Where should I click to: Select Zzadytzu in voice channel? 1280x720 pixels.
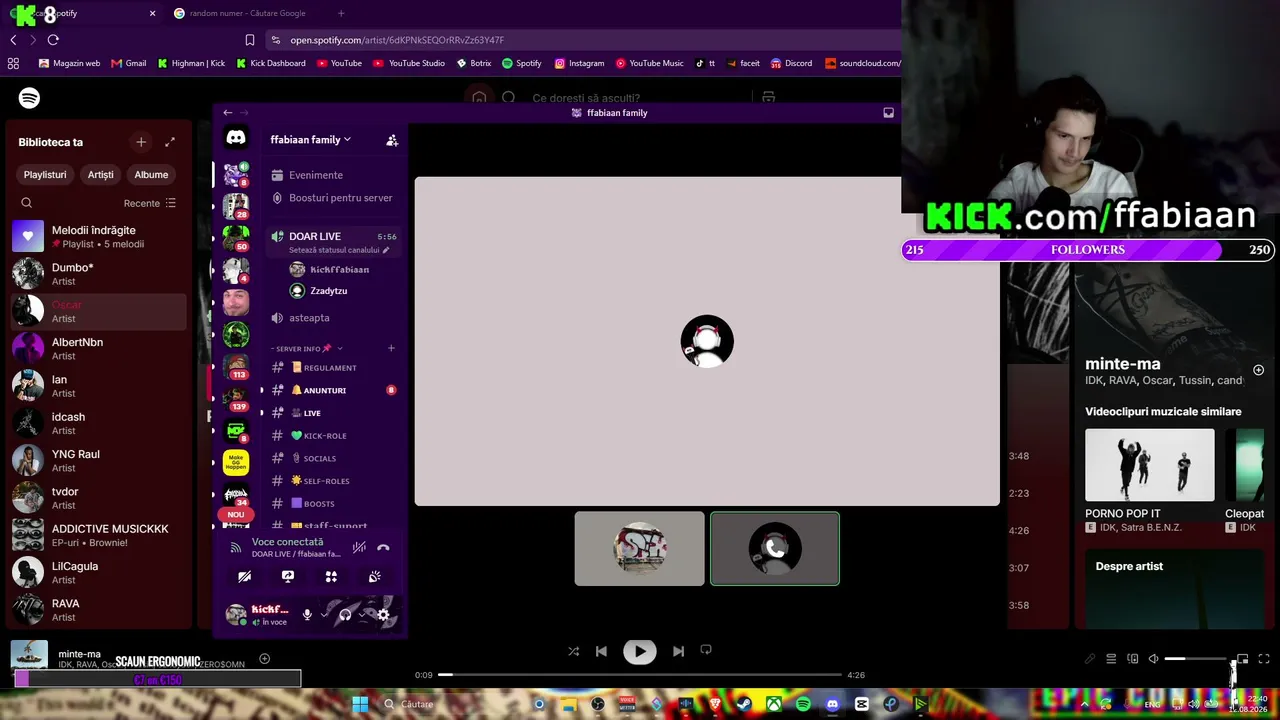point(330,291)
